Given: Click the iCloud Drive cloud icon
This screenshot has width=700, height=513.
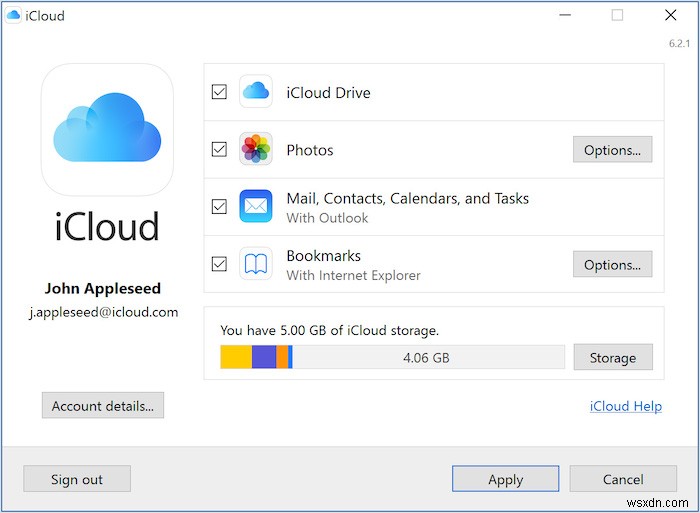Looking at the screenshot, I should tap(256, 92).
